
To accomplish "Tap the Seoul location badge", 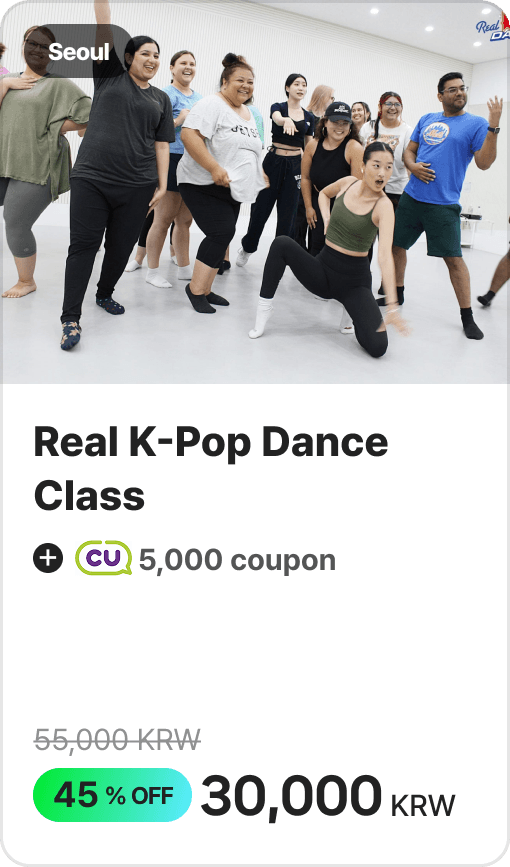I will click(79, 51).
